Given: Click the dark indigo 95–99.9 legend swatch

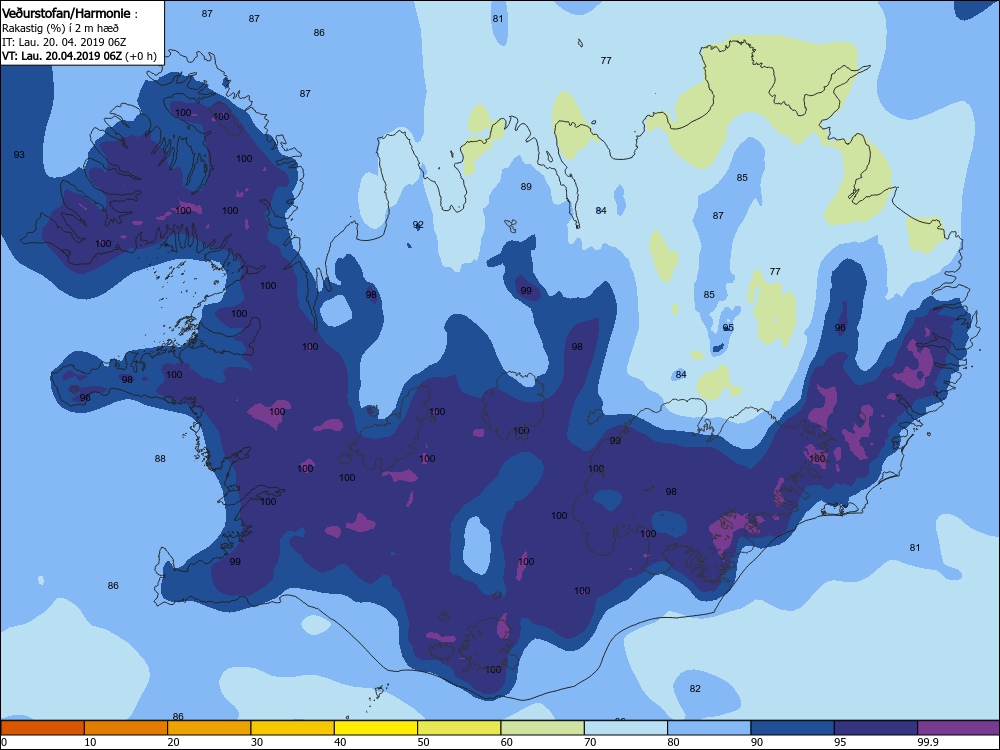Looking at the screenshot, I should pos(876,728).
